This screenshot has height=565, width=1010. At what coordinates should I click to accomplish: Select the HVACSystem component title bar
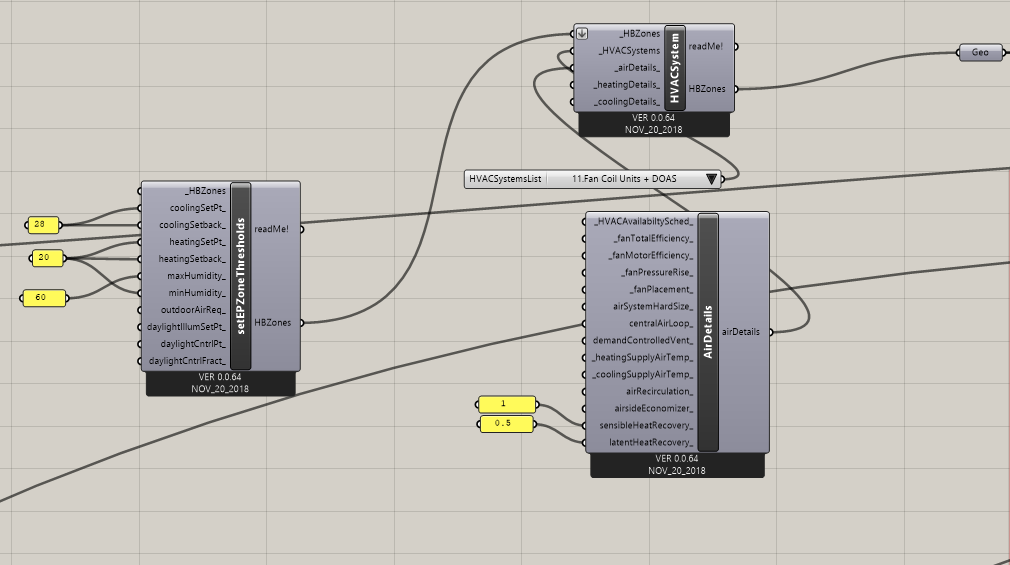click(x=674, y=68)
